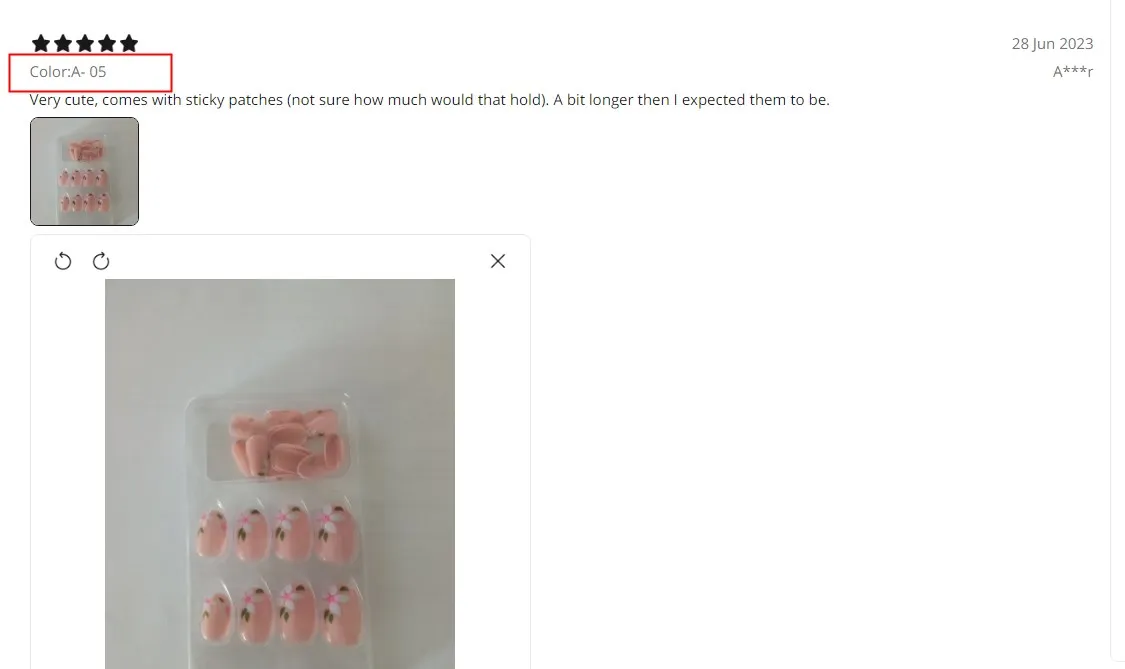1125x669 pixels.
Task: Click the enlarged press-on nails photo
Action: pyautogui.click(x=280, y=474)
